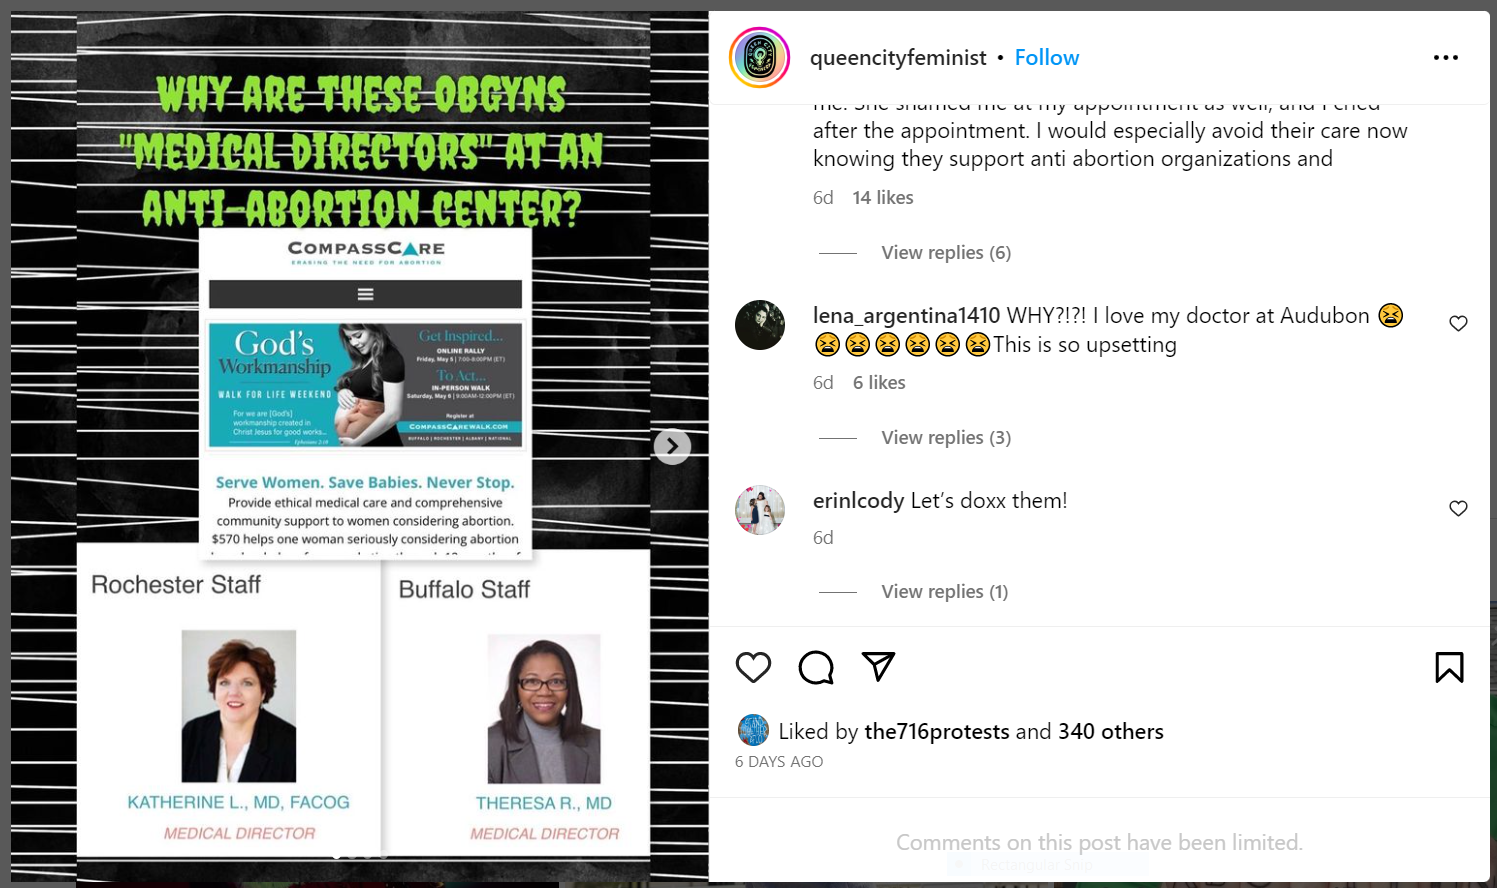Open erinlcody's profile picture
The image size is (1497, 888).
coord(760,510)
